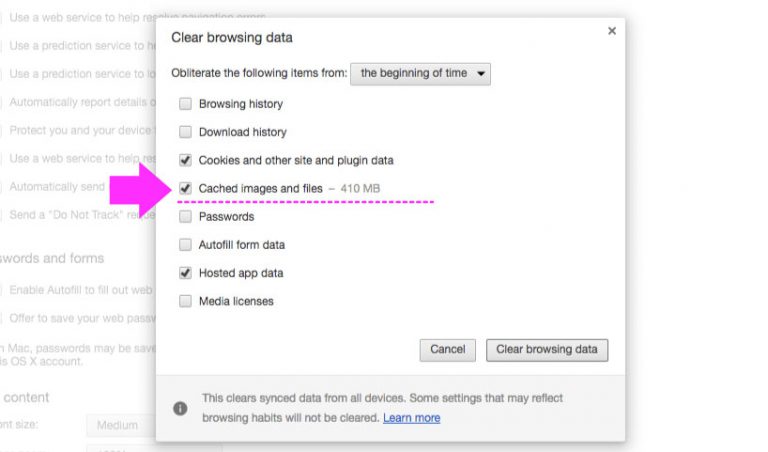768x452 pixels.
Task: Click the Media licenses label text
Action: pos(235,301)
